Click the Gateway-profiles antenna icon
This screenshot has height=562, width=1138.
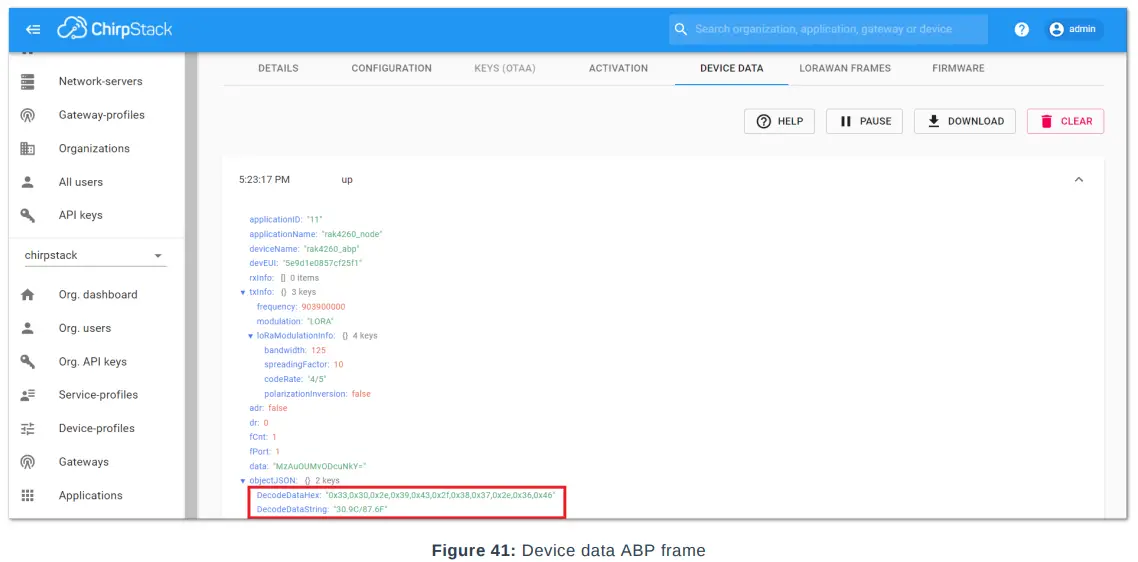pyautogui.click(x=28, y=115)
